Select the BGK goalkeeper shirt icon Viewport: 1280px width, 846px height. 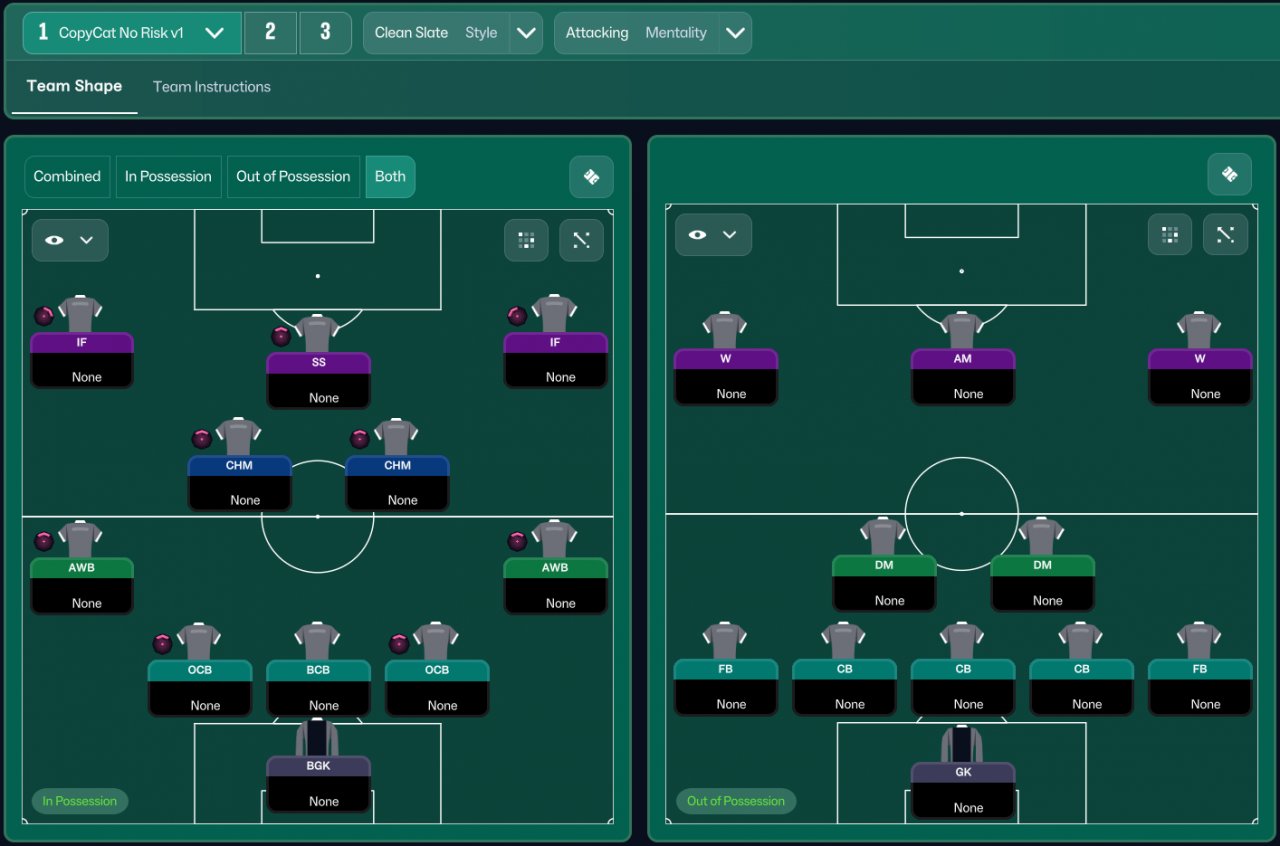[x=318, y=737]
